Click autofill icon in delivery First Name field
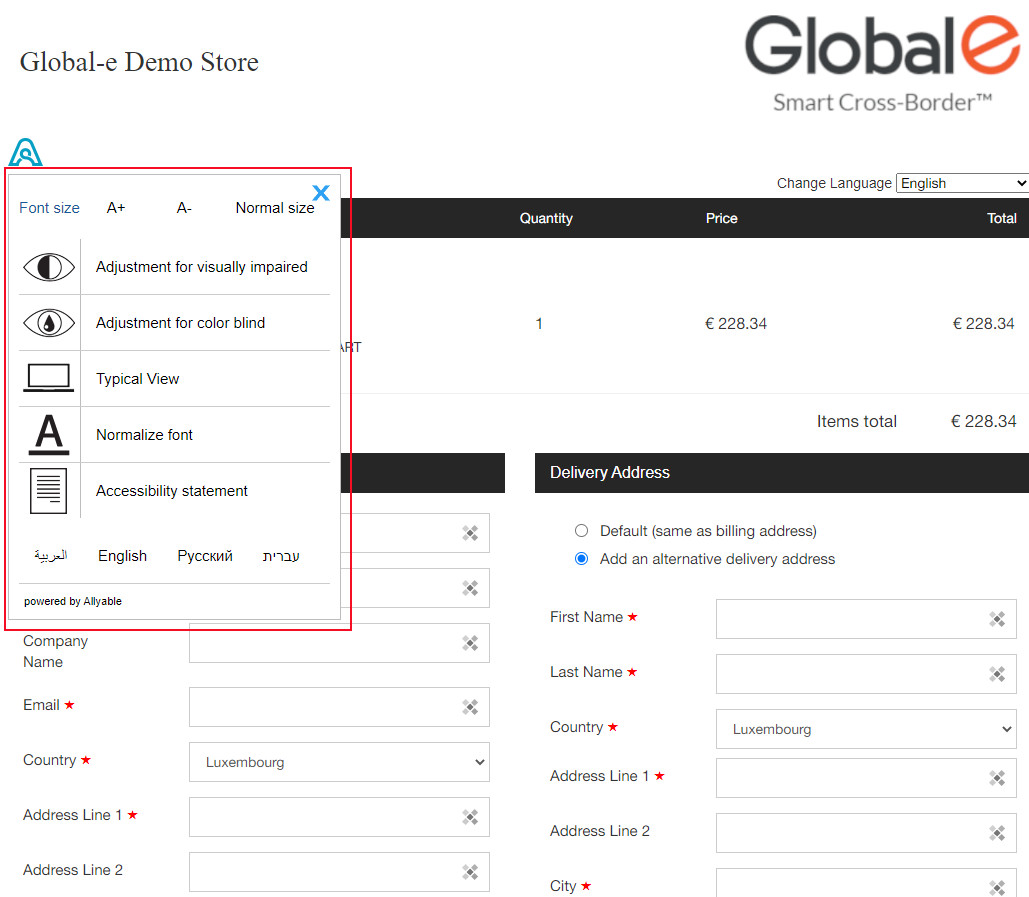1029x897 pixels. (997, 619)
